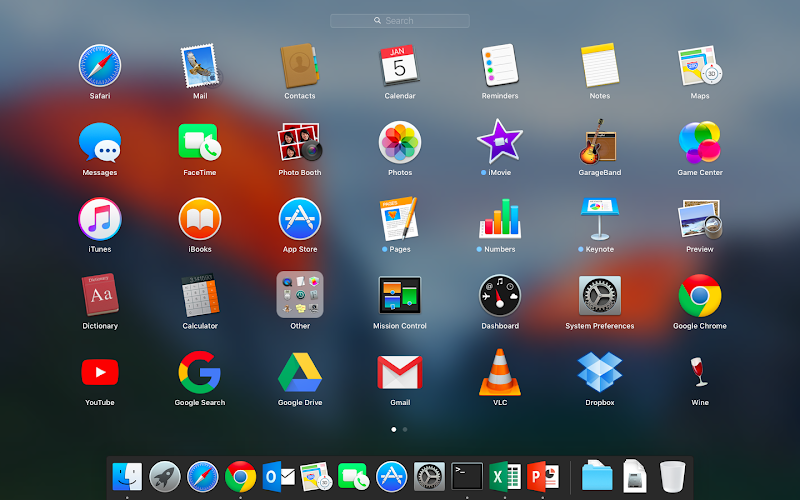The height and width of the screenshot is (500, 800).
Task: Open System Preferences from the Dock
Action: pos(429,477)
